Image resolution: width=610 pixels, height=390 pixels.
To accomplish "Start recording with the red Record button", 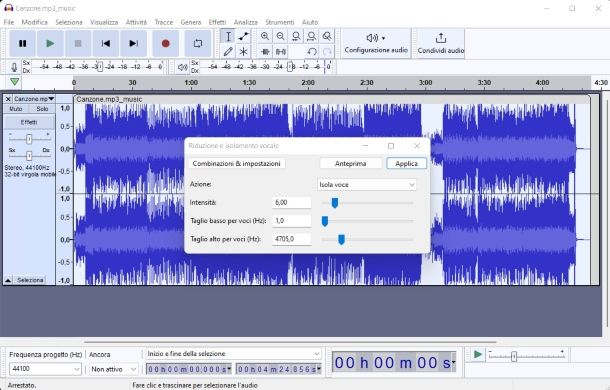I will point(165,43).
